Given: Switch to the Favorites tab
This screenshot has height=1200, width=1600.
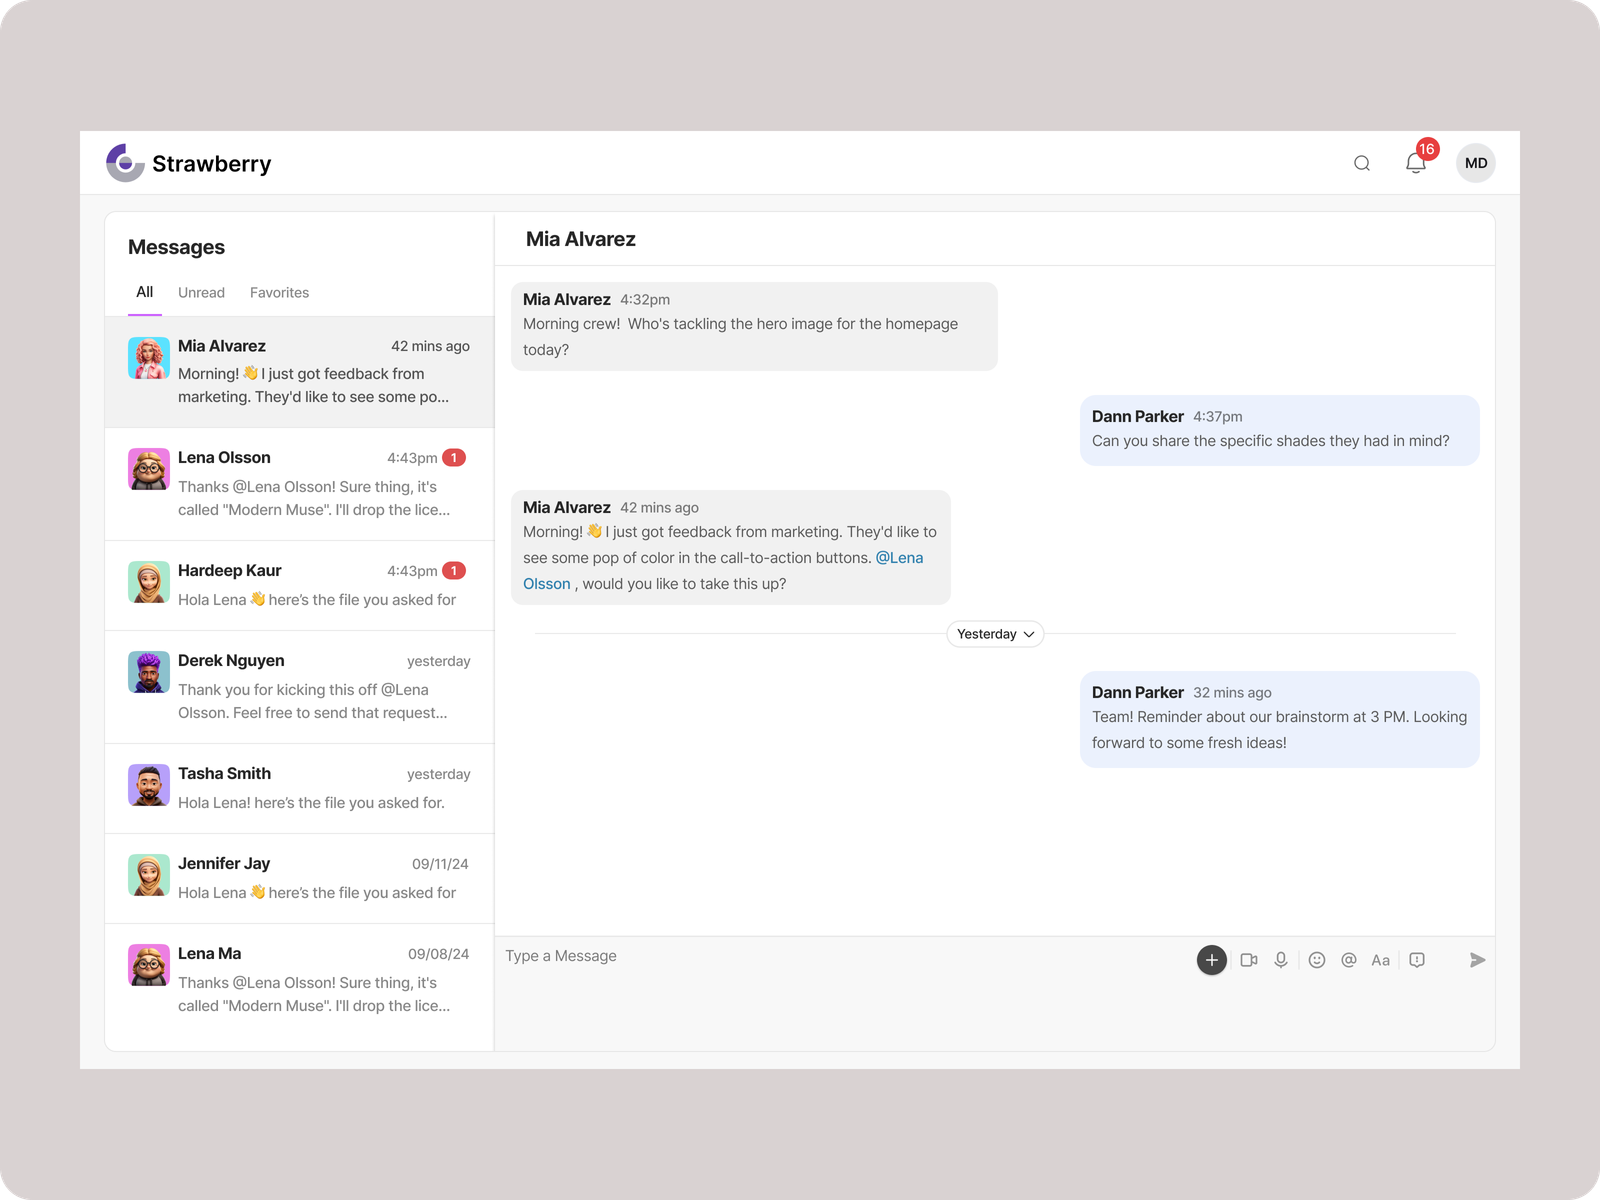Looking at the screenshot, I should click(x=279, y=293).
